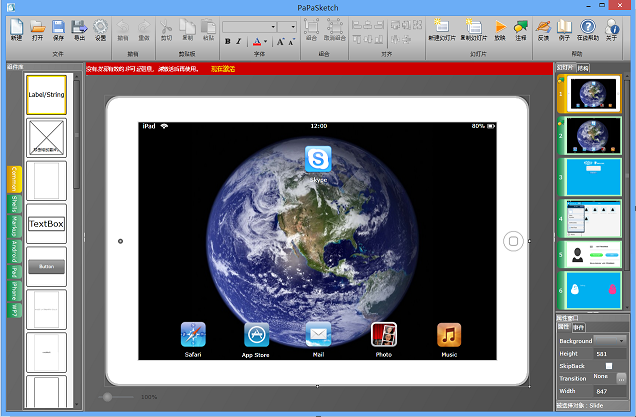Click the Redo arrow icon
Viewport: 636px width, 417px height.
coord(144,27)
